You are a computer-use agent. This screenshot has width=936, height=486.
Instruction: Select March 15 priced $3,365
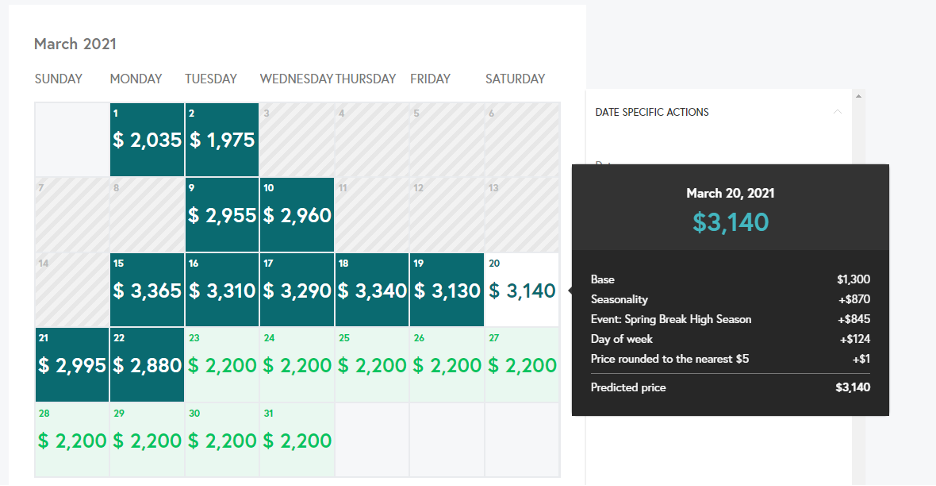pos(147,290)
